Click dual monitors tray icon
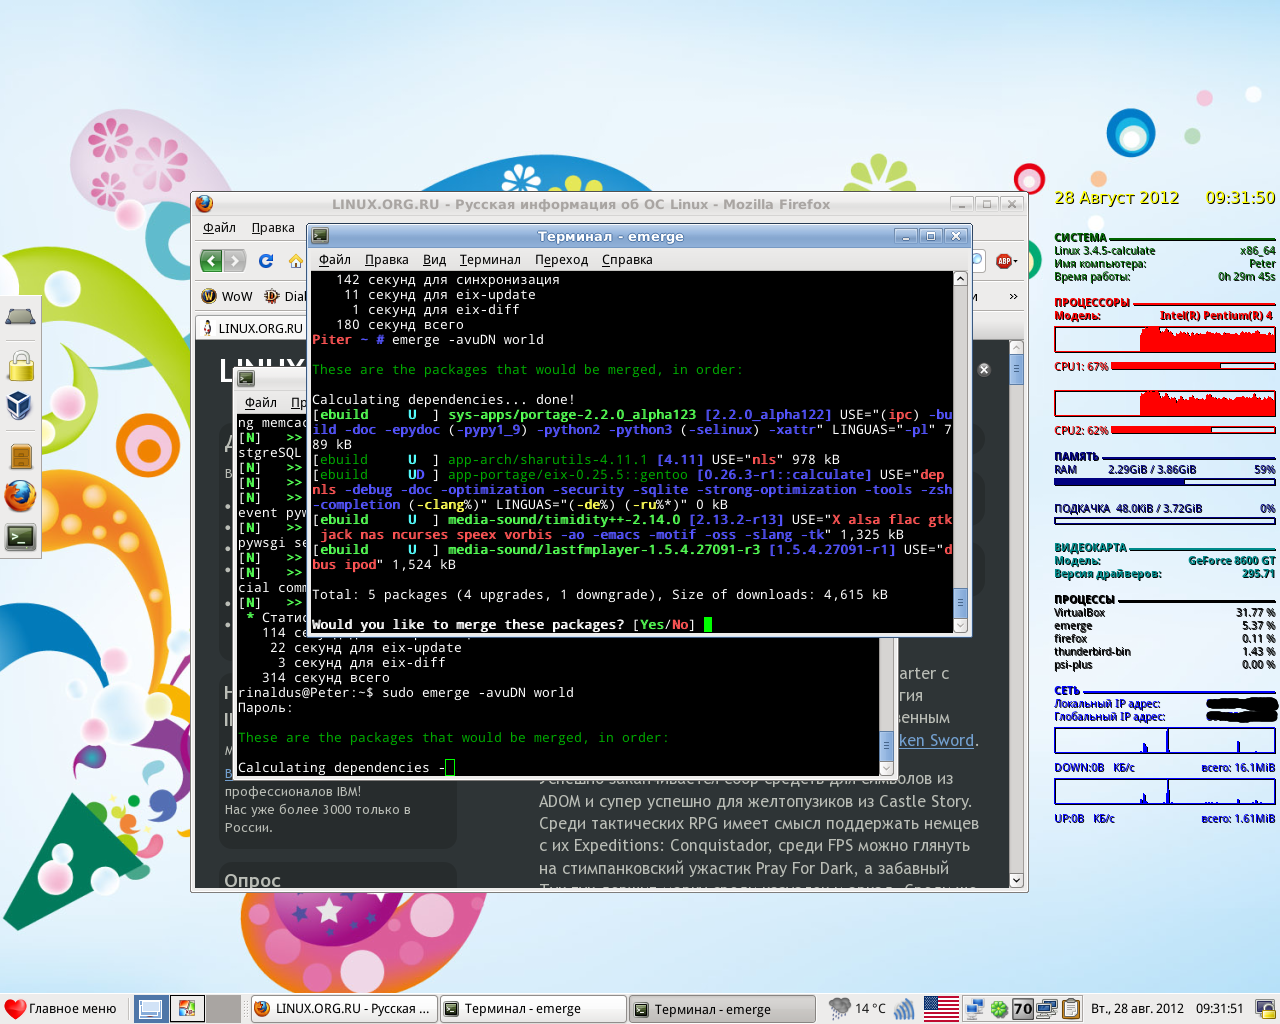This screenshot has height=1024, width=1280. 1047,1008
